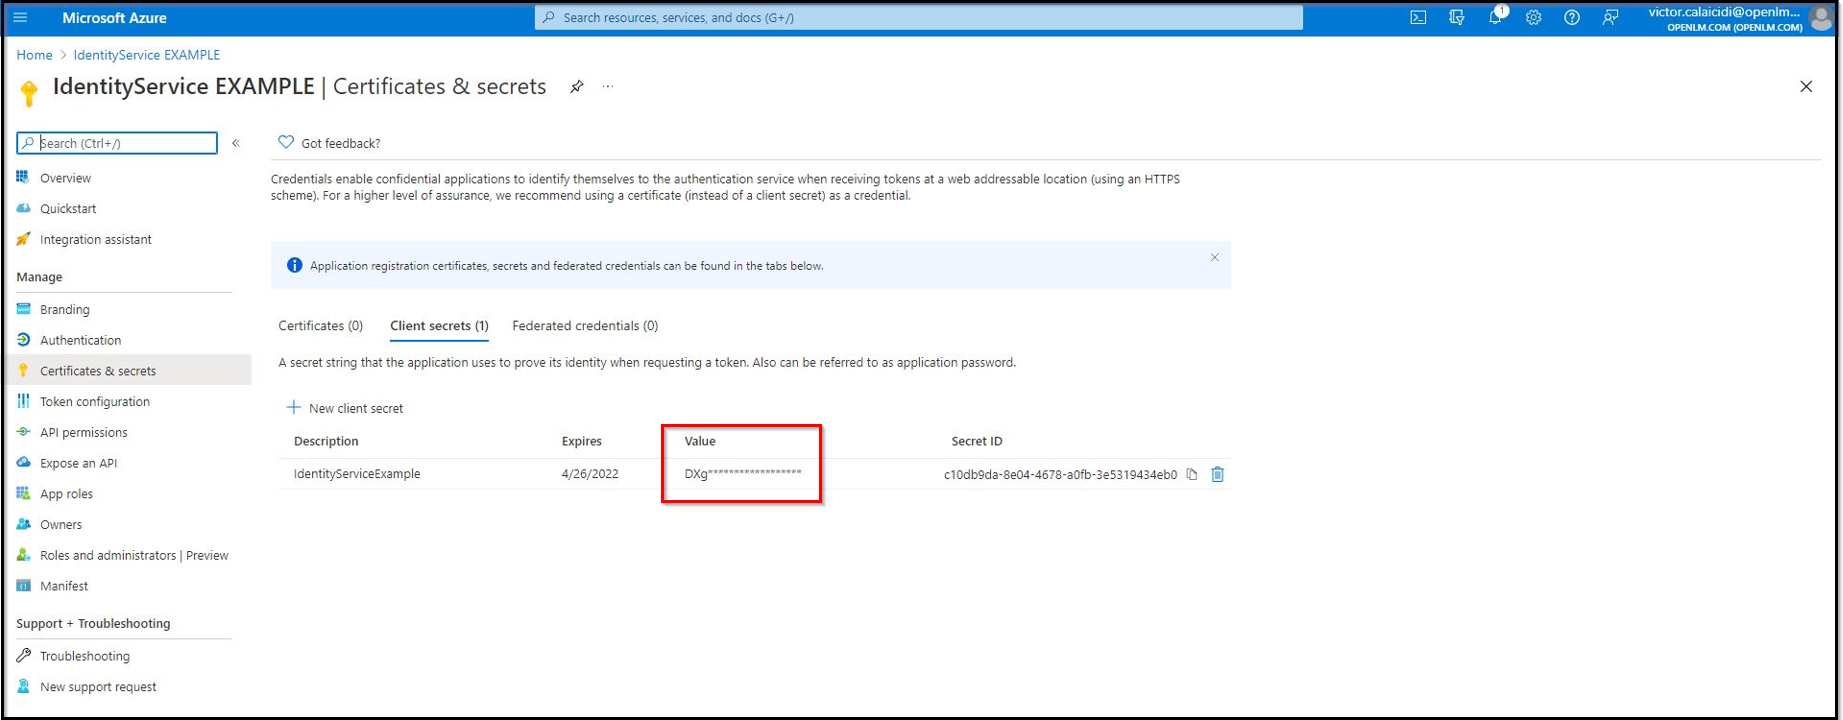Open the notifications bell icon
The height and width of the screenshot is (720, 1843).
tap(1495, 18)
